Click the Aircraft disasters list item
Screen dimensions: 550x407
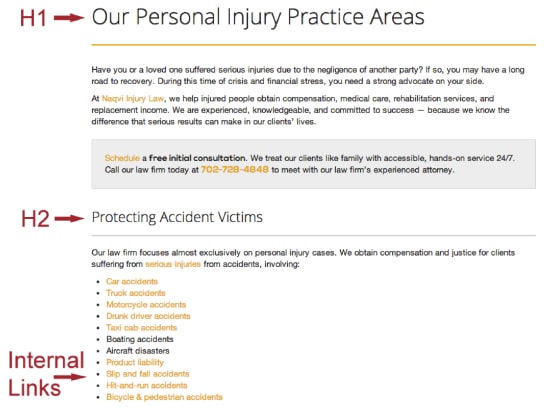click(x=138, y=351)
